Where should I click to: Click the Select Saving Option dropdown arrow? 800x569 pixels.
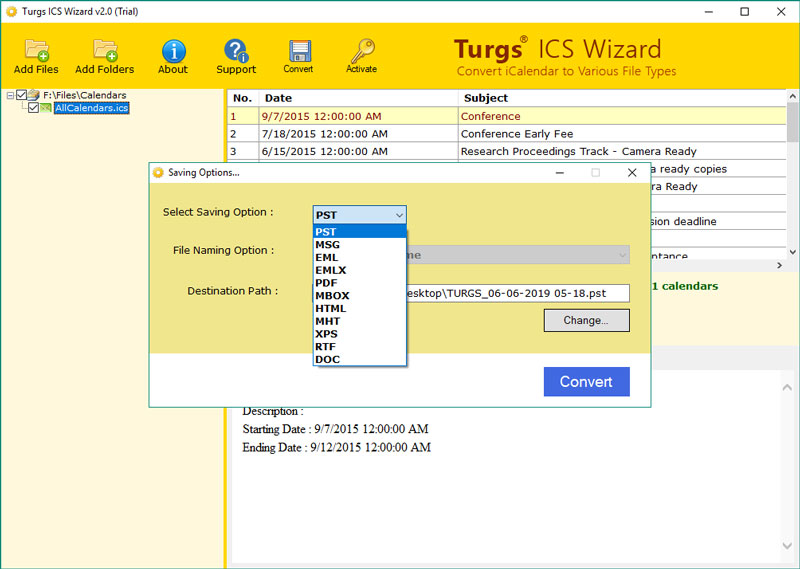coord(398,214)
